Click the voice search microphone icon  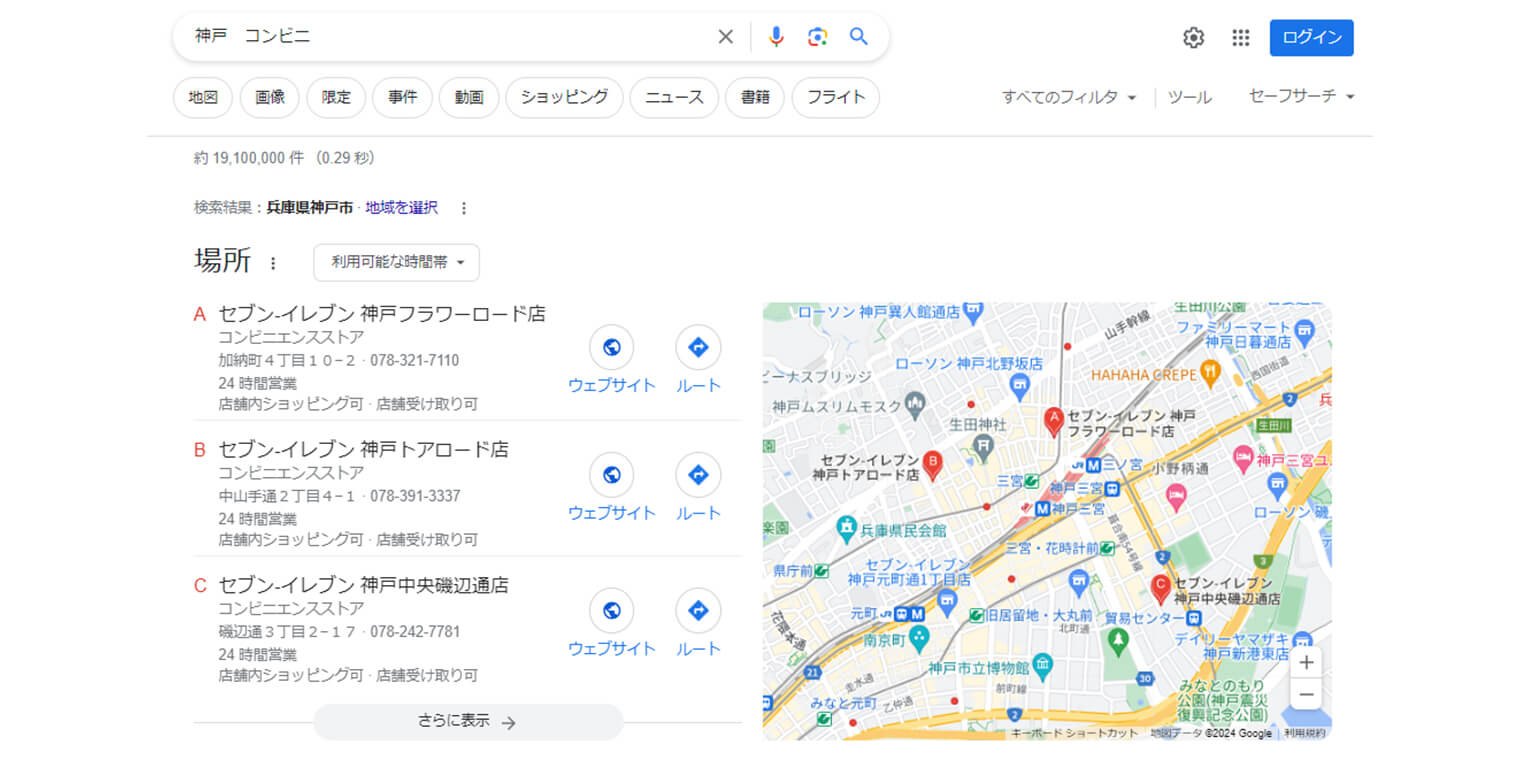point(776,37)
